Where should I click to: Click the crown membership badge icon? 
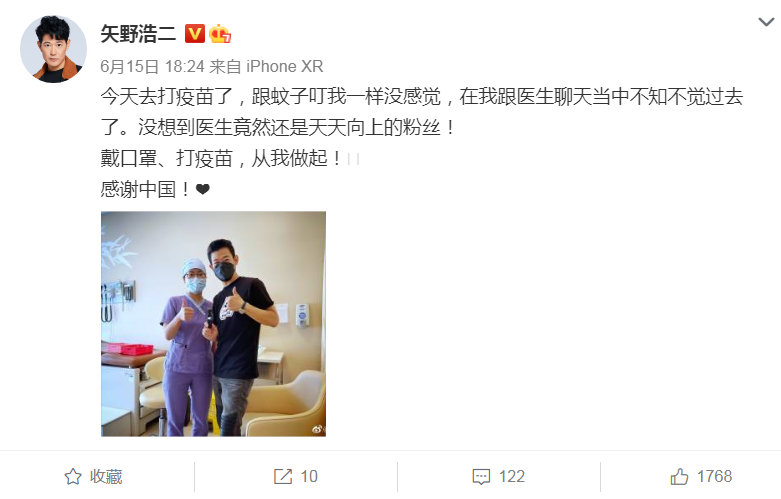point(220,34)
